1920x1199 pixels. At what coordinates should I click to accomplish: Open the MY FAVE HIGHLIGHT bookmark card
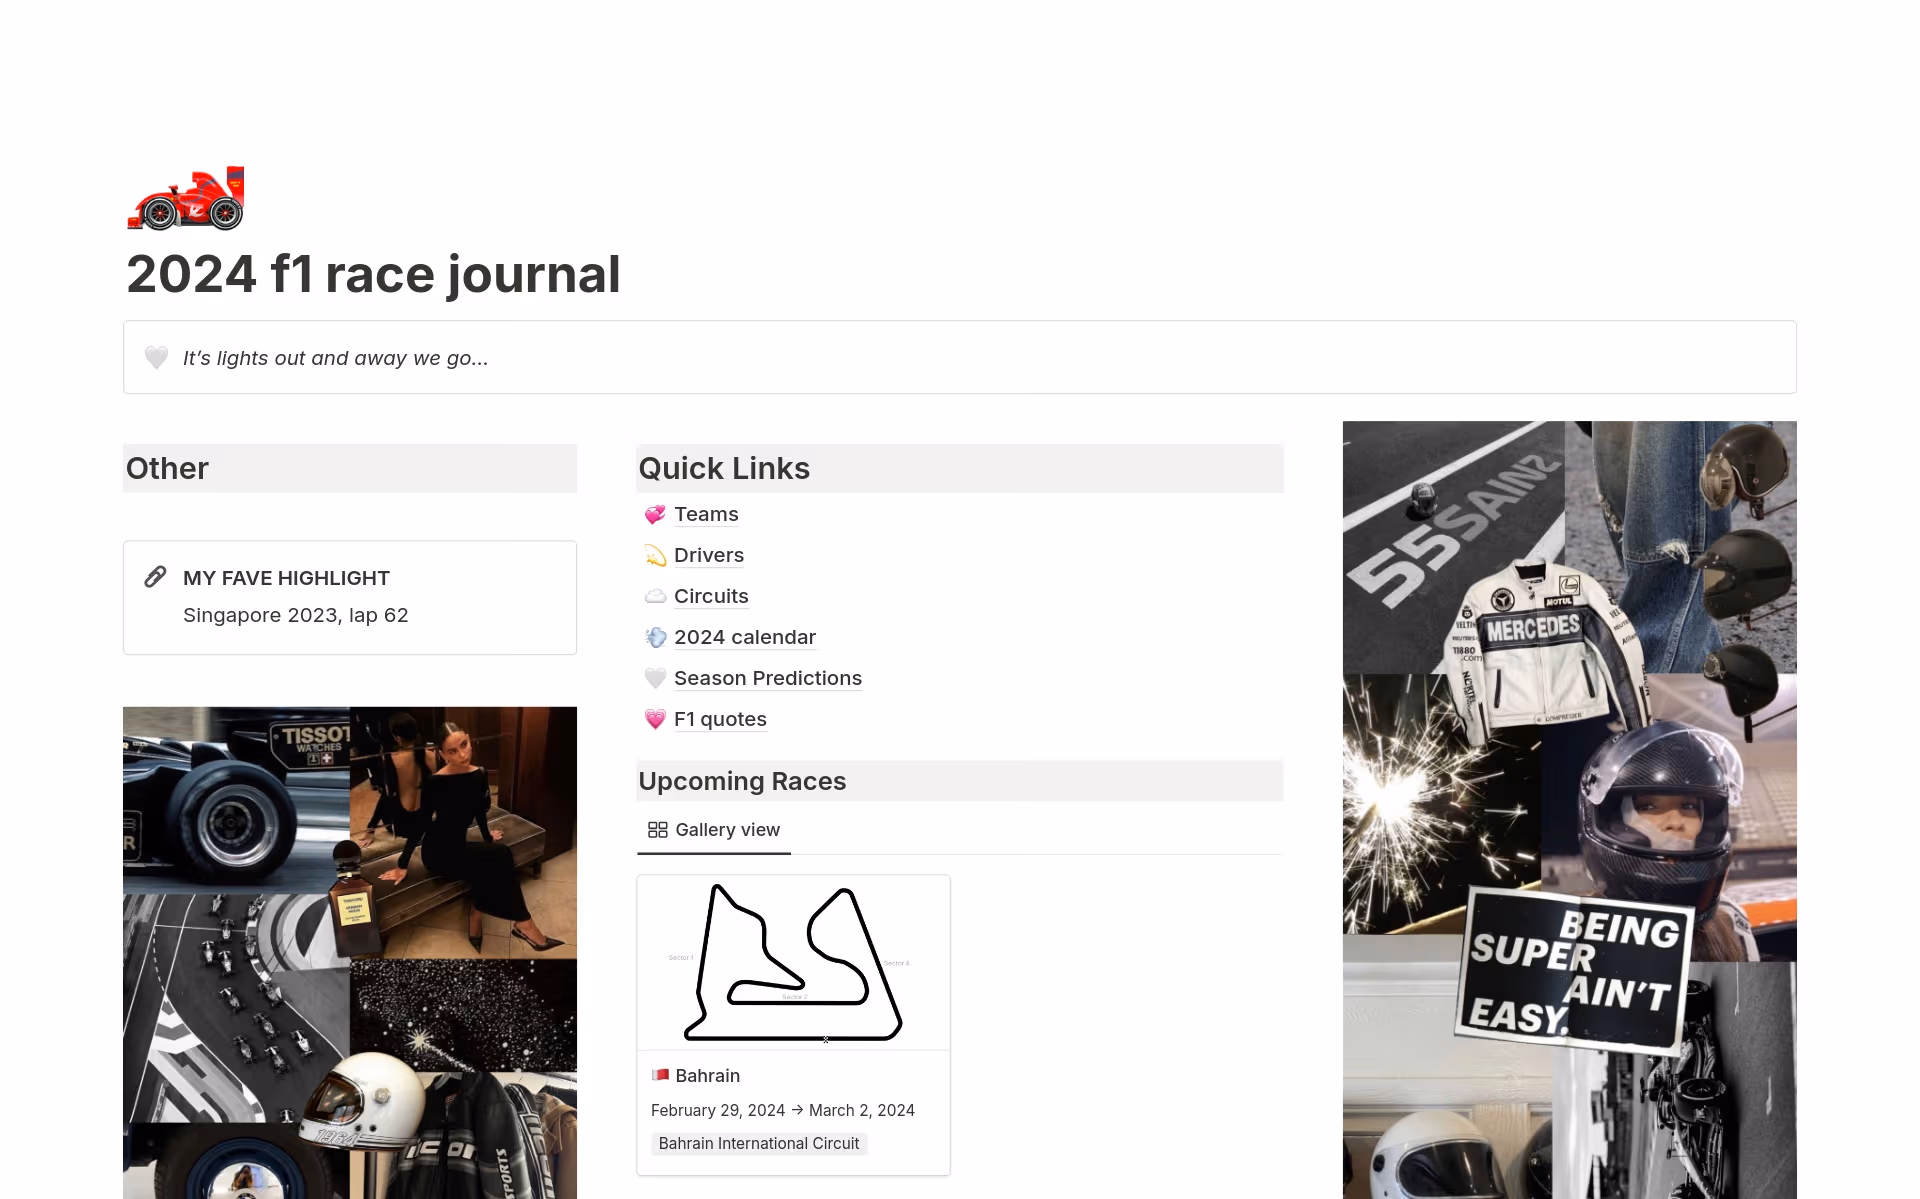tap(349, 597)
